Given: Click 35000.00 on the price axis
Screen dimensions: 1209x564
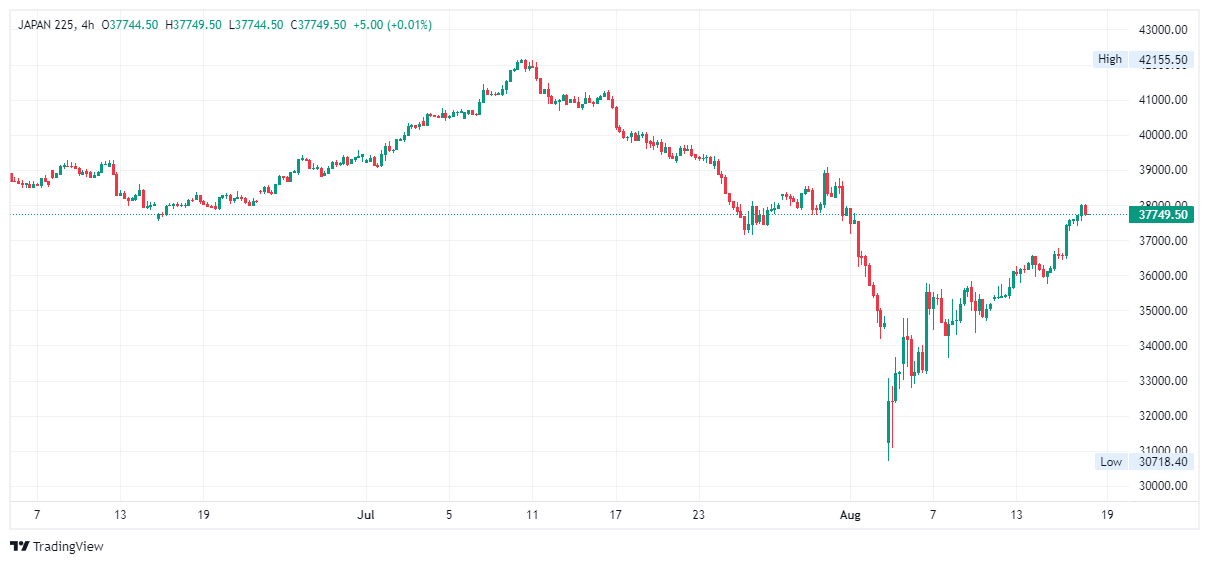Looking at the screenshot, I should coord(1163,311).
